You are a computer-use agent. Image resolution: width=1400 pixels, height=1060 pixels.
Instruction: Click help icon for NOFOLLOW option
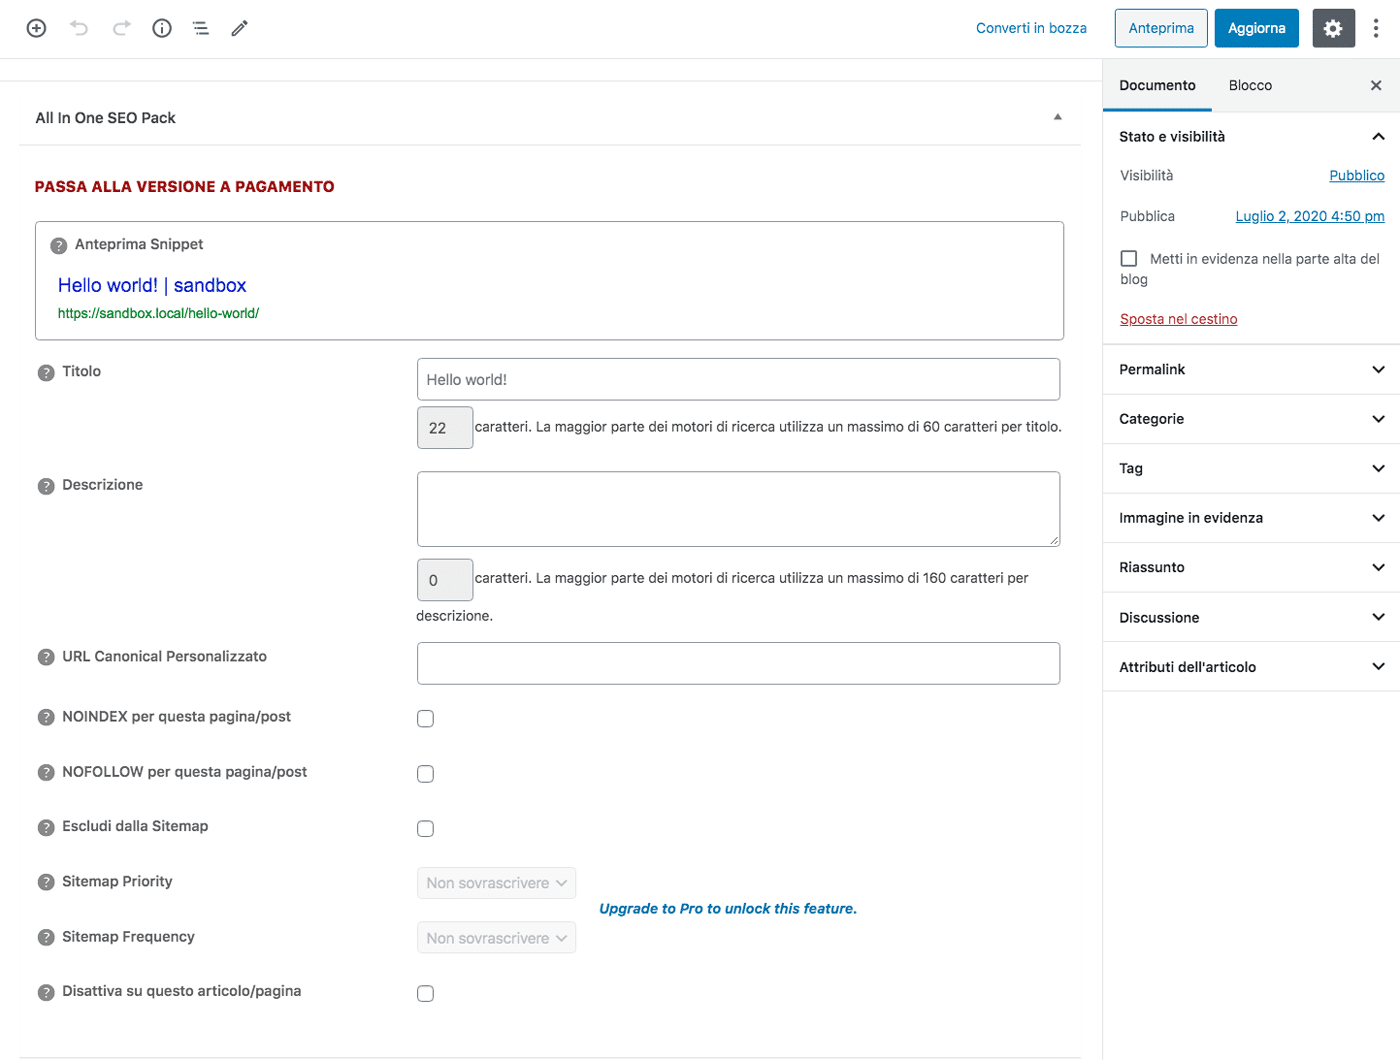coord(46,772)
